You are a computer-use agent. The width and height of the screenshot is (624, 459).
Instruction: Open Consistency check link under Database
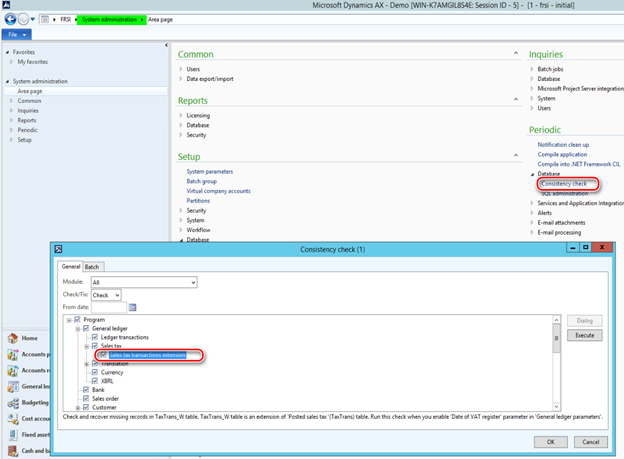564,184
